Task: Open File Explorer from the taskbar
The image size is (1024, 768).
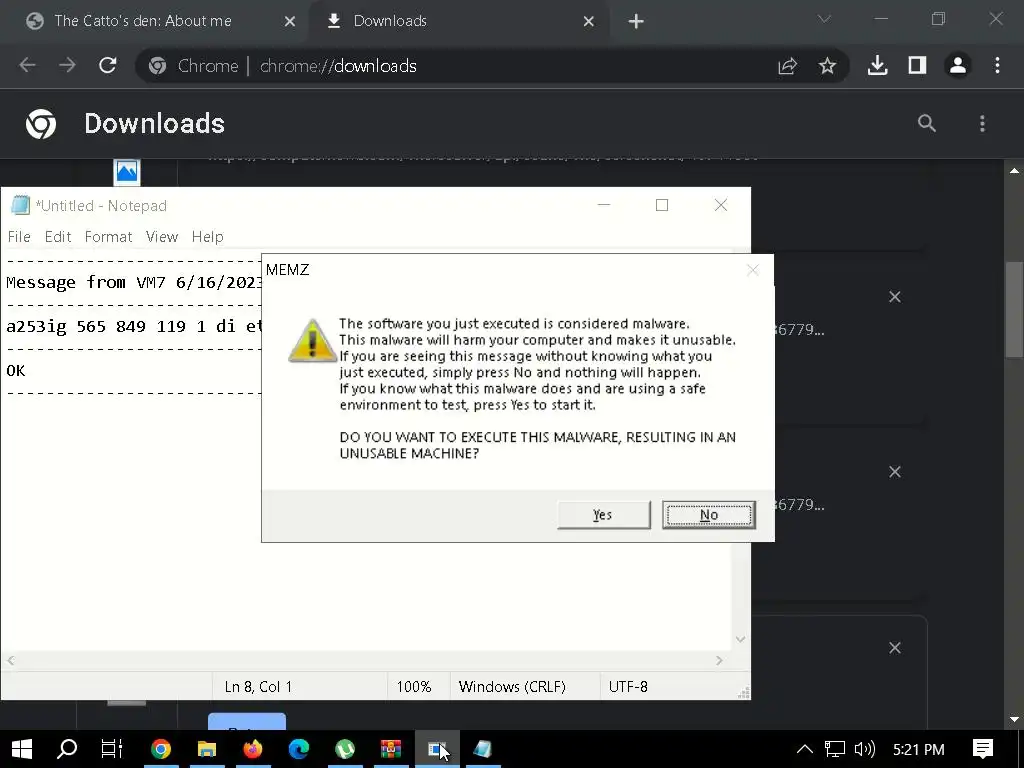Action: 207,749
